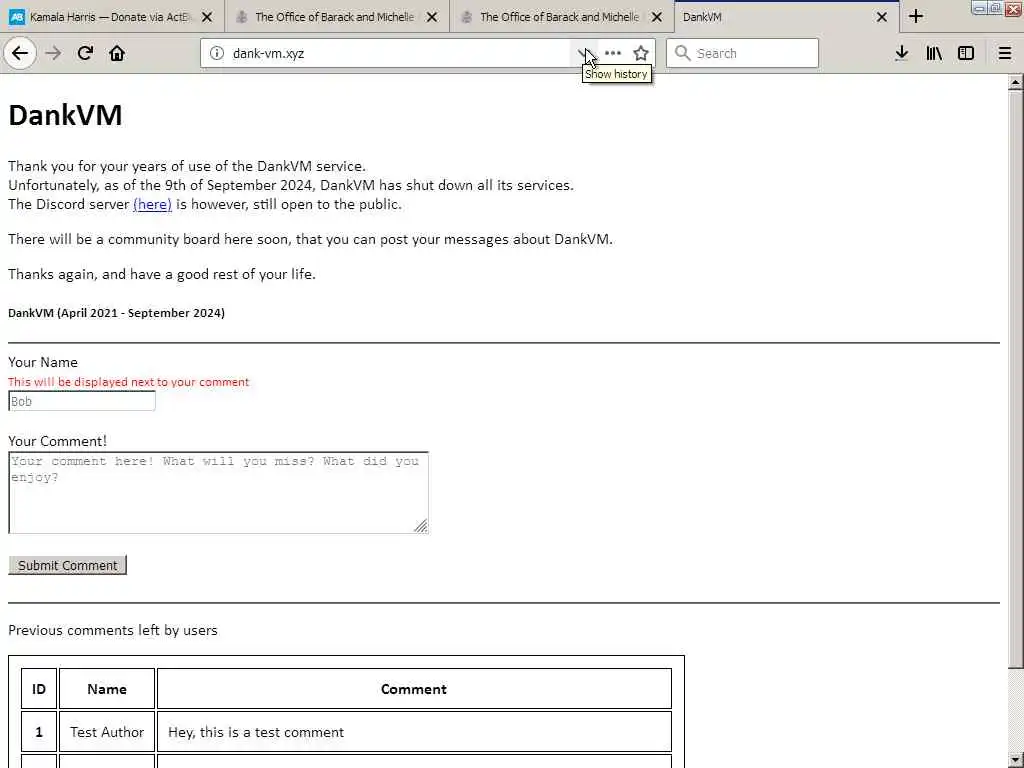Click 'Previous comments left by users' text
Image resolution: width=1024 pixels, height=768 pixels.
[112, 630]
